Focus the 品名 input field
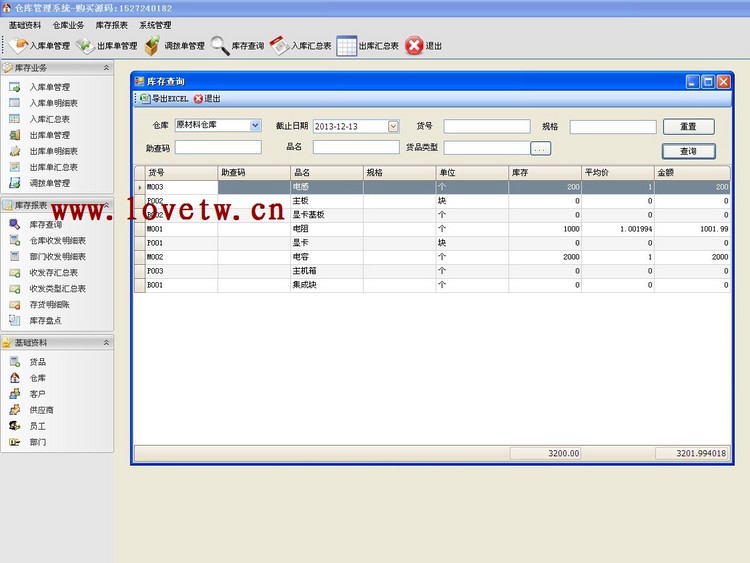Image resolution: width=750 pixels, height=563 pixels. pos(356,147)
